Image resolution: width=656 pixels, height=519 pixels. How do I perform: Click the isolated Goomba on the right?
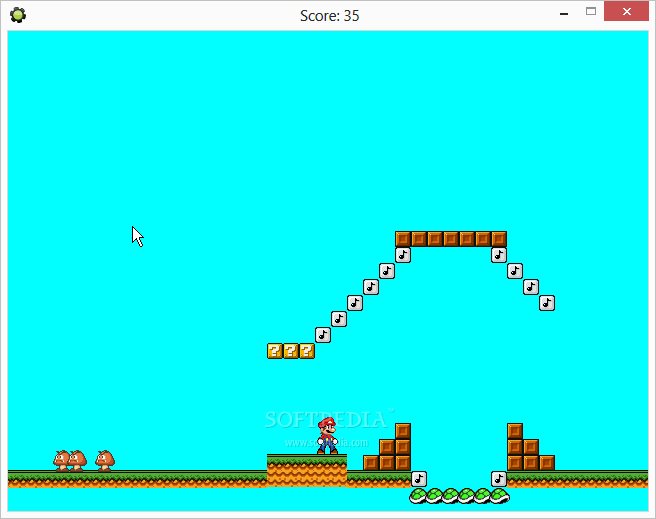point(105,461)
